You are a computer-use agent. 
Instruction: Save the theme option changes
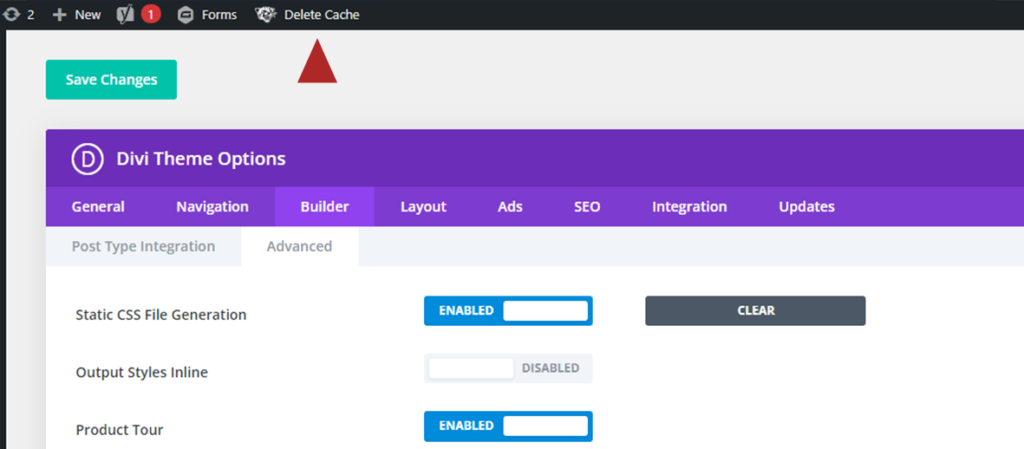pos(111,80)
